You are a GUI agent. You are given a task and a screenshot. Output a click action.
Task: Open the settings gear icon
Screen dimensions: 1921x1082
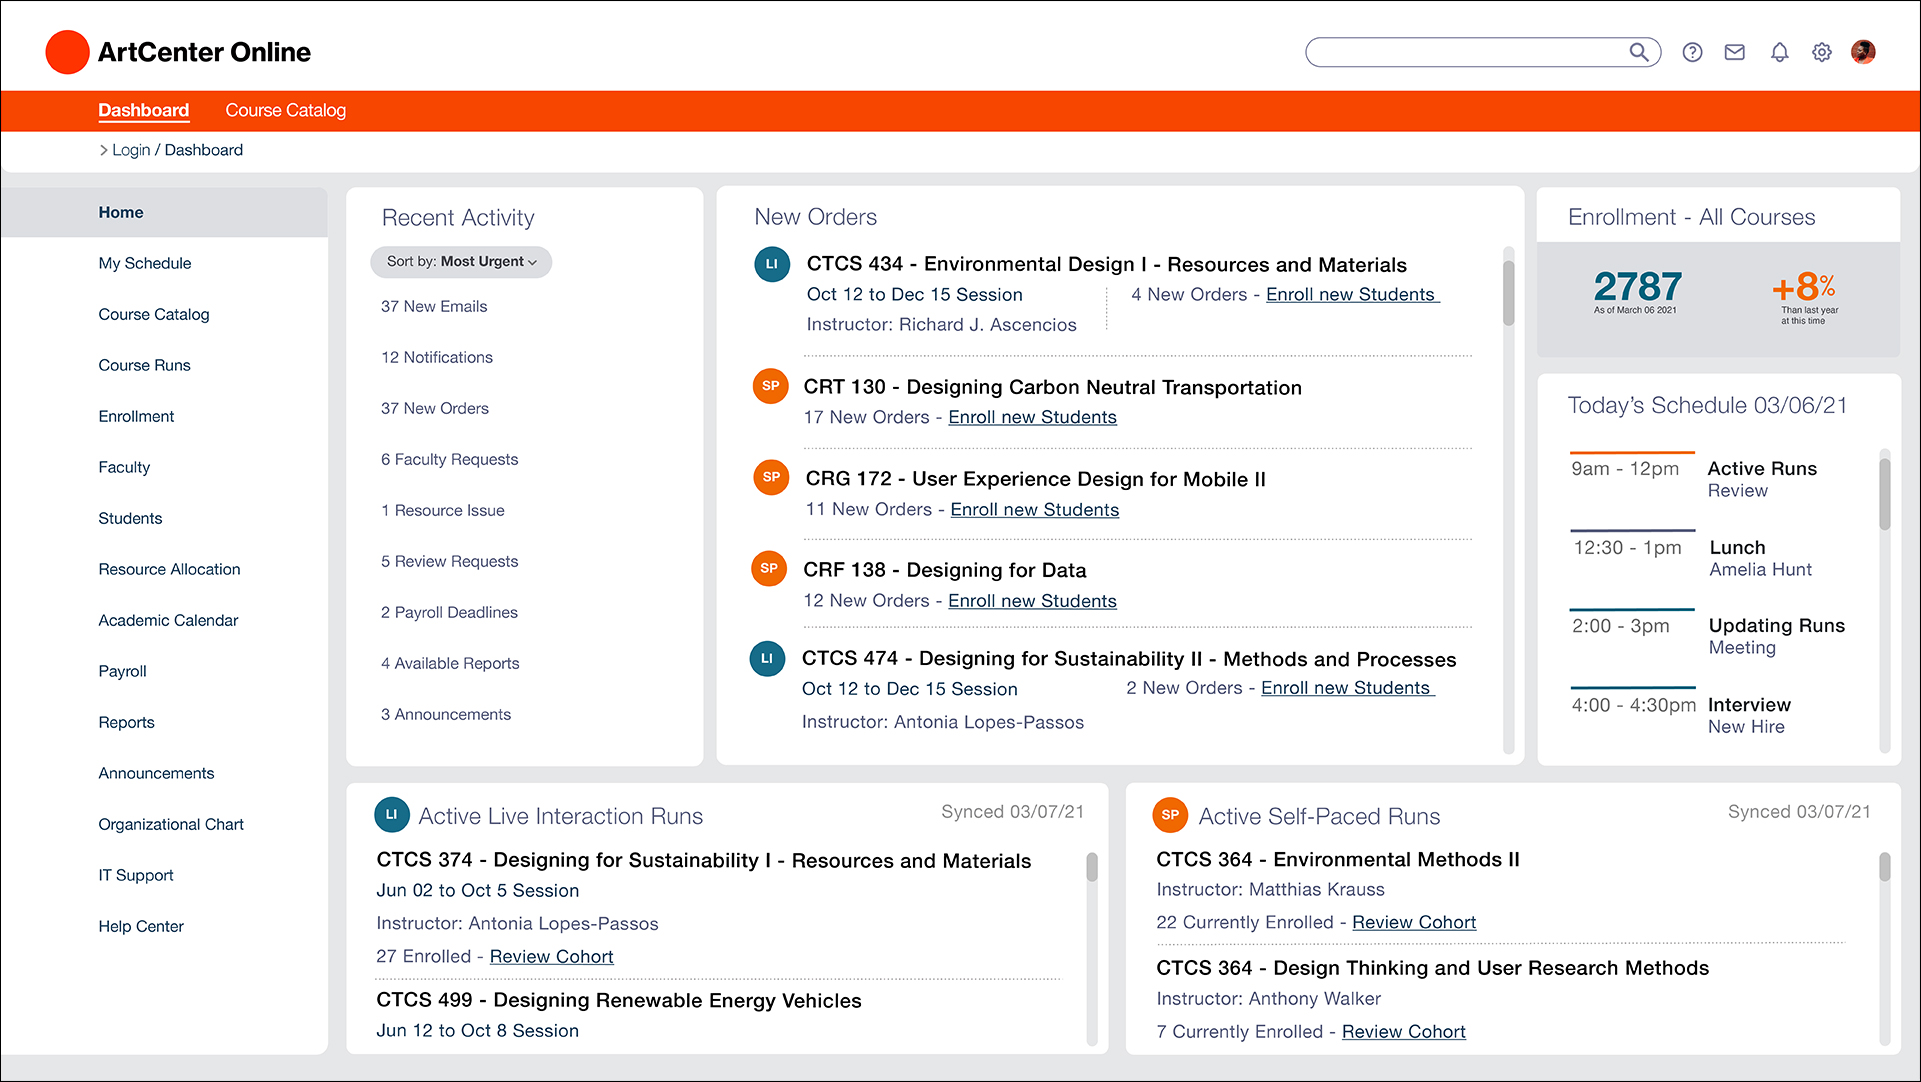click(x=1822, y=52)
